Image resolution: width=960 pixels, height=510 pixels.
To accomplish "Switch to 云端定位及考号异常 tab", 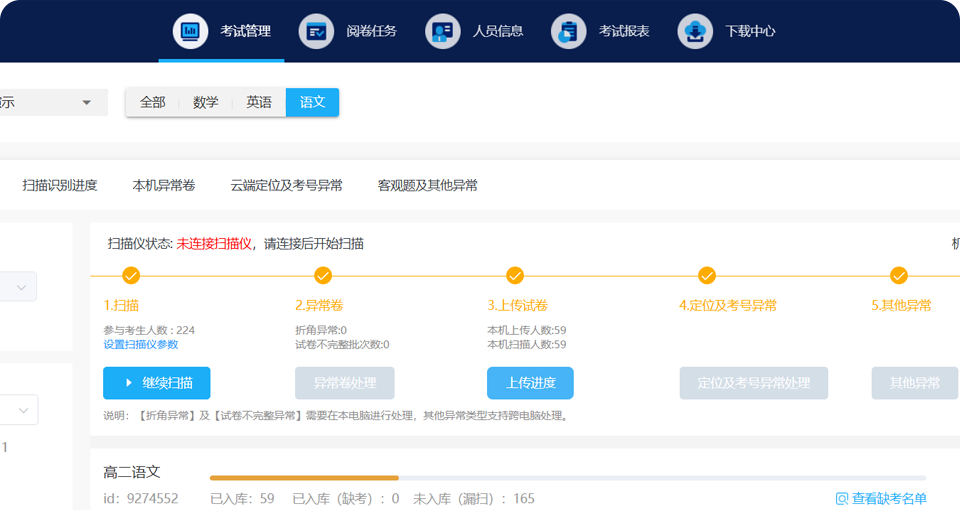I will click(286, 185).
